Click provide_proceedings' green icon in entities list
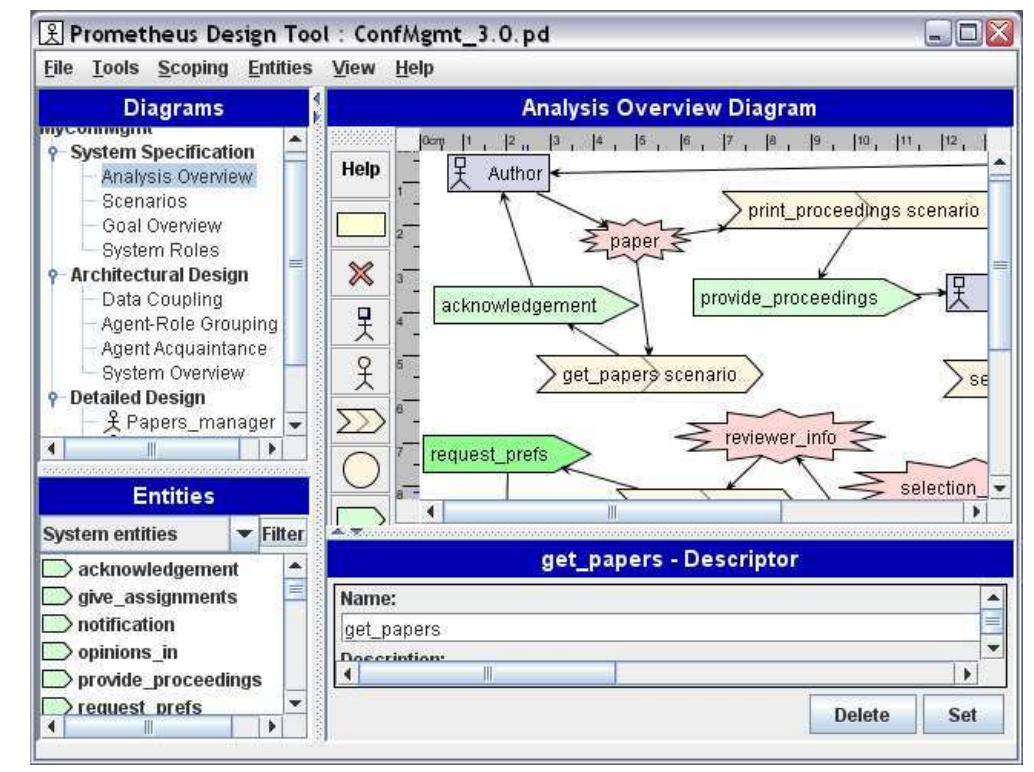 click(x=57, y=679)
